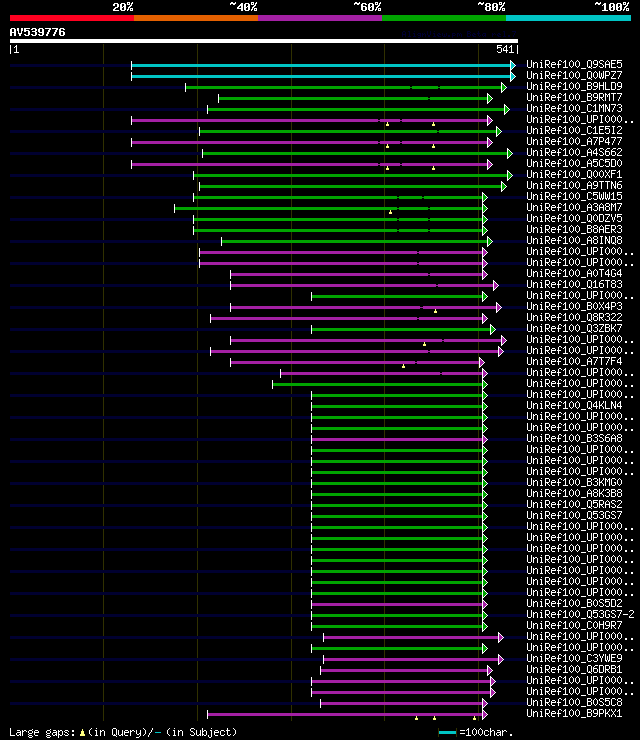Select the UniRef100_B8AER3 label
This screenshot has height=740, width=640.
pos(574,229)
